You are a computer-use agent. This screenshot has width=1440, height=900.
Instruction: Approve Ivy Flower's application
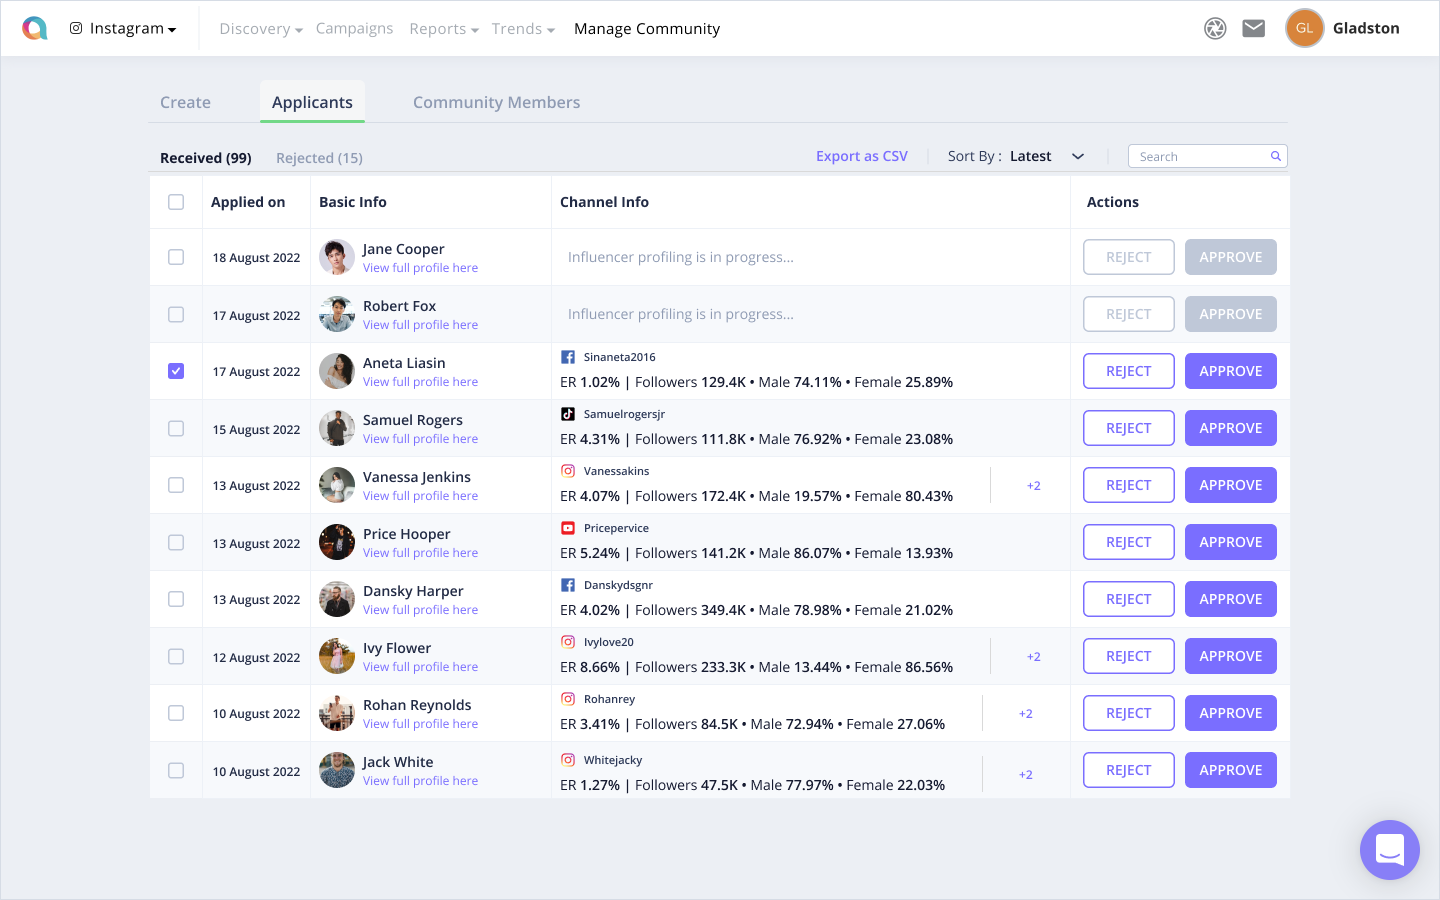pos(1231,656)
